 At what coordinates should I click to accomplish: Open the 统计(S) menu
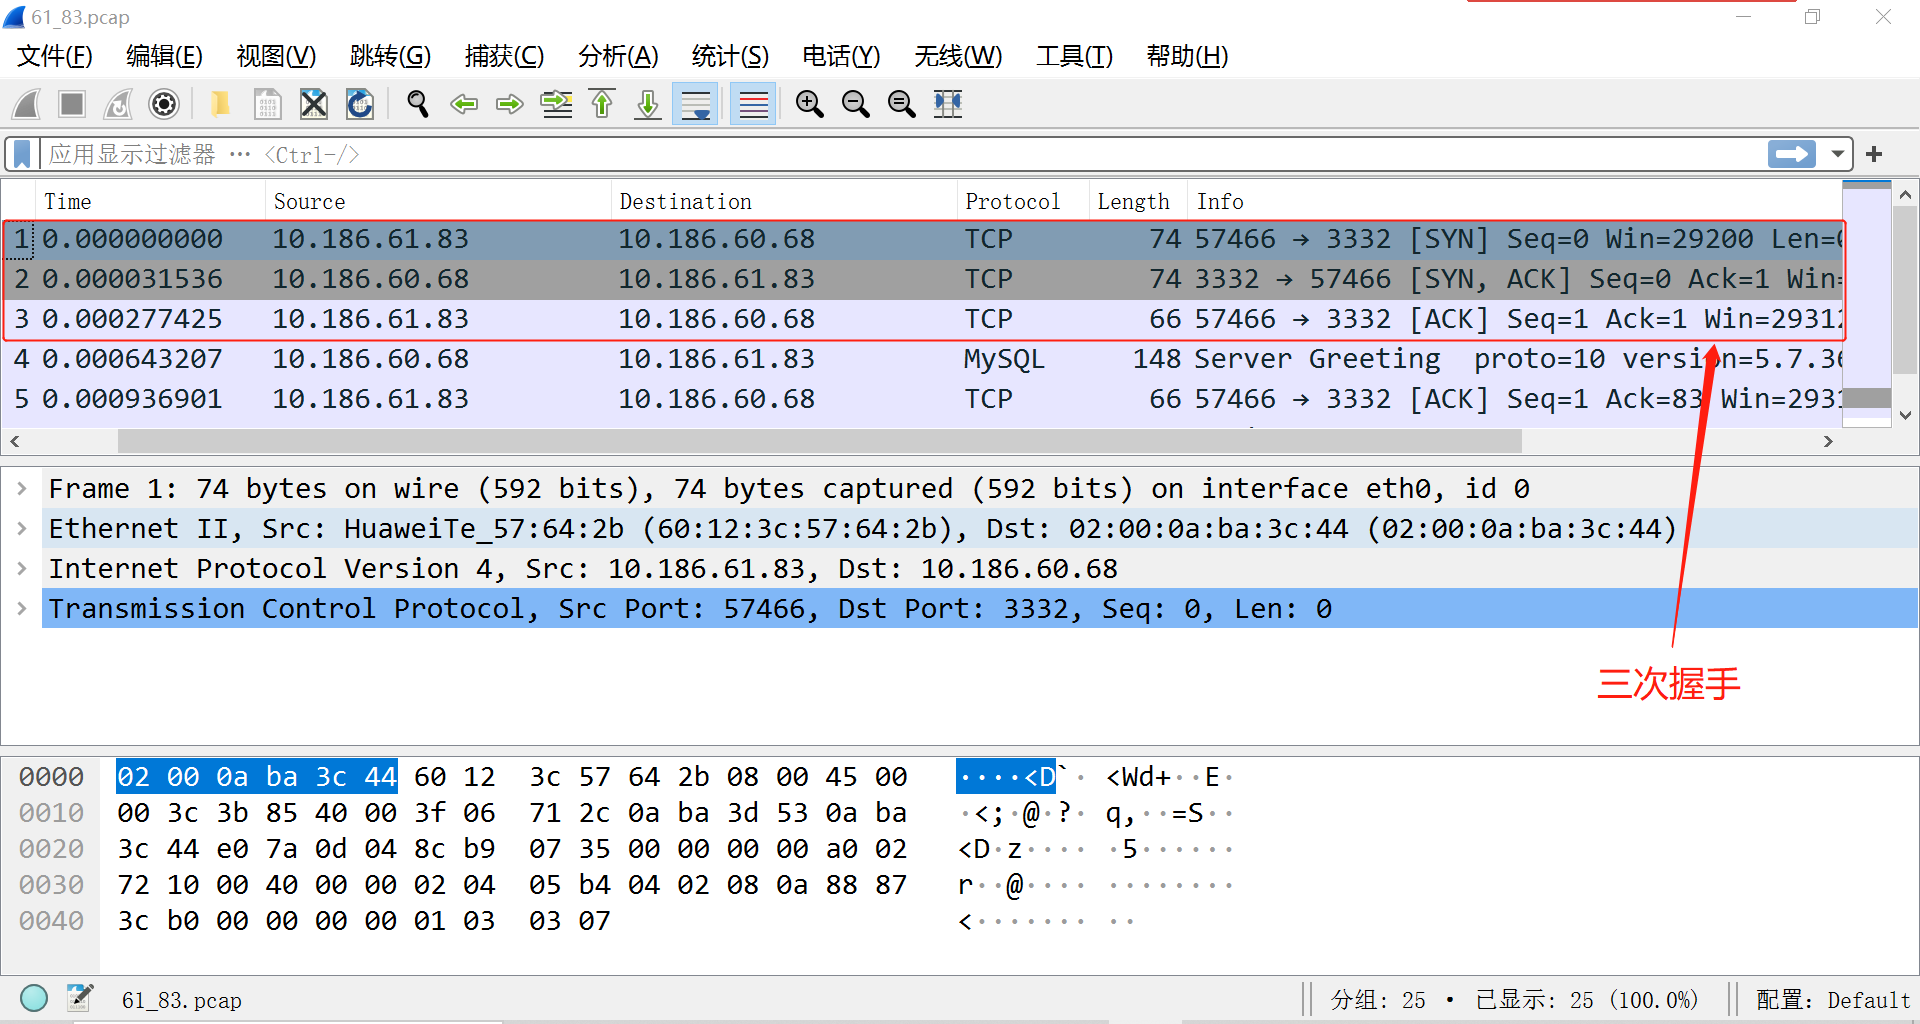pyautogui.click(x=730, y=56)
